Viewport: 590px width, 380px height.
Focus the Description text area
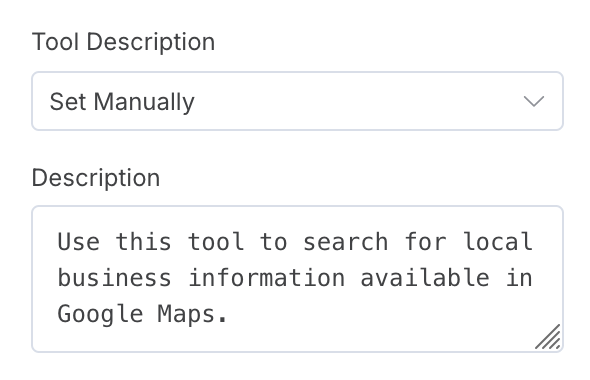[x=297, y=279]
